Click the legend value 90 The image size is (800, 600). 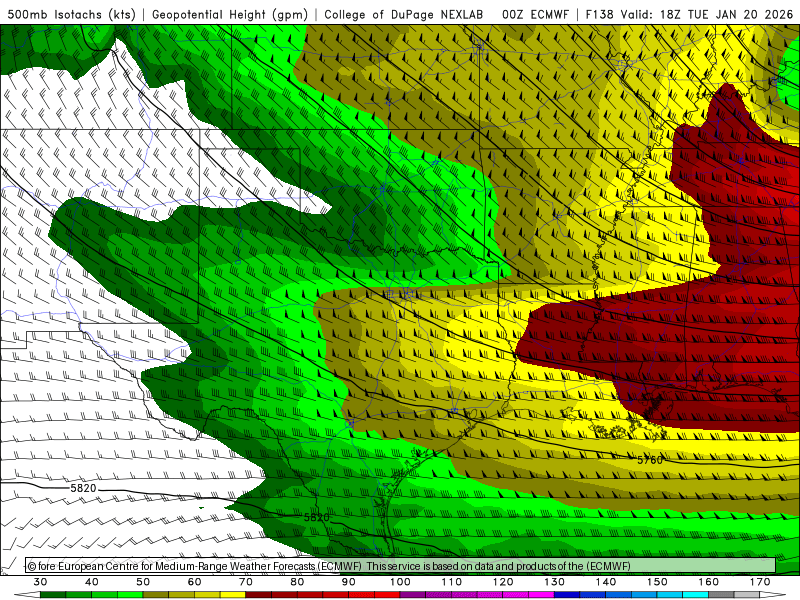tap(348, 582)
